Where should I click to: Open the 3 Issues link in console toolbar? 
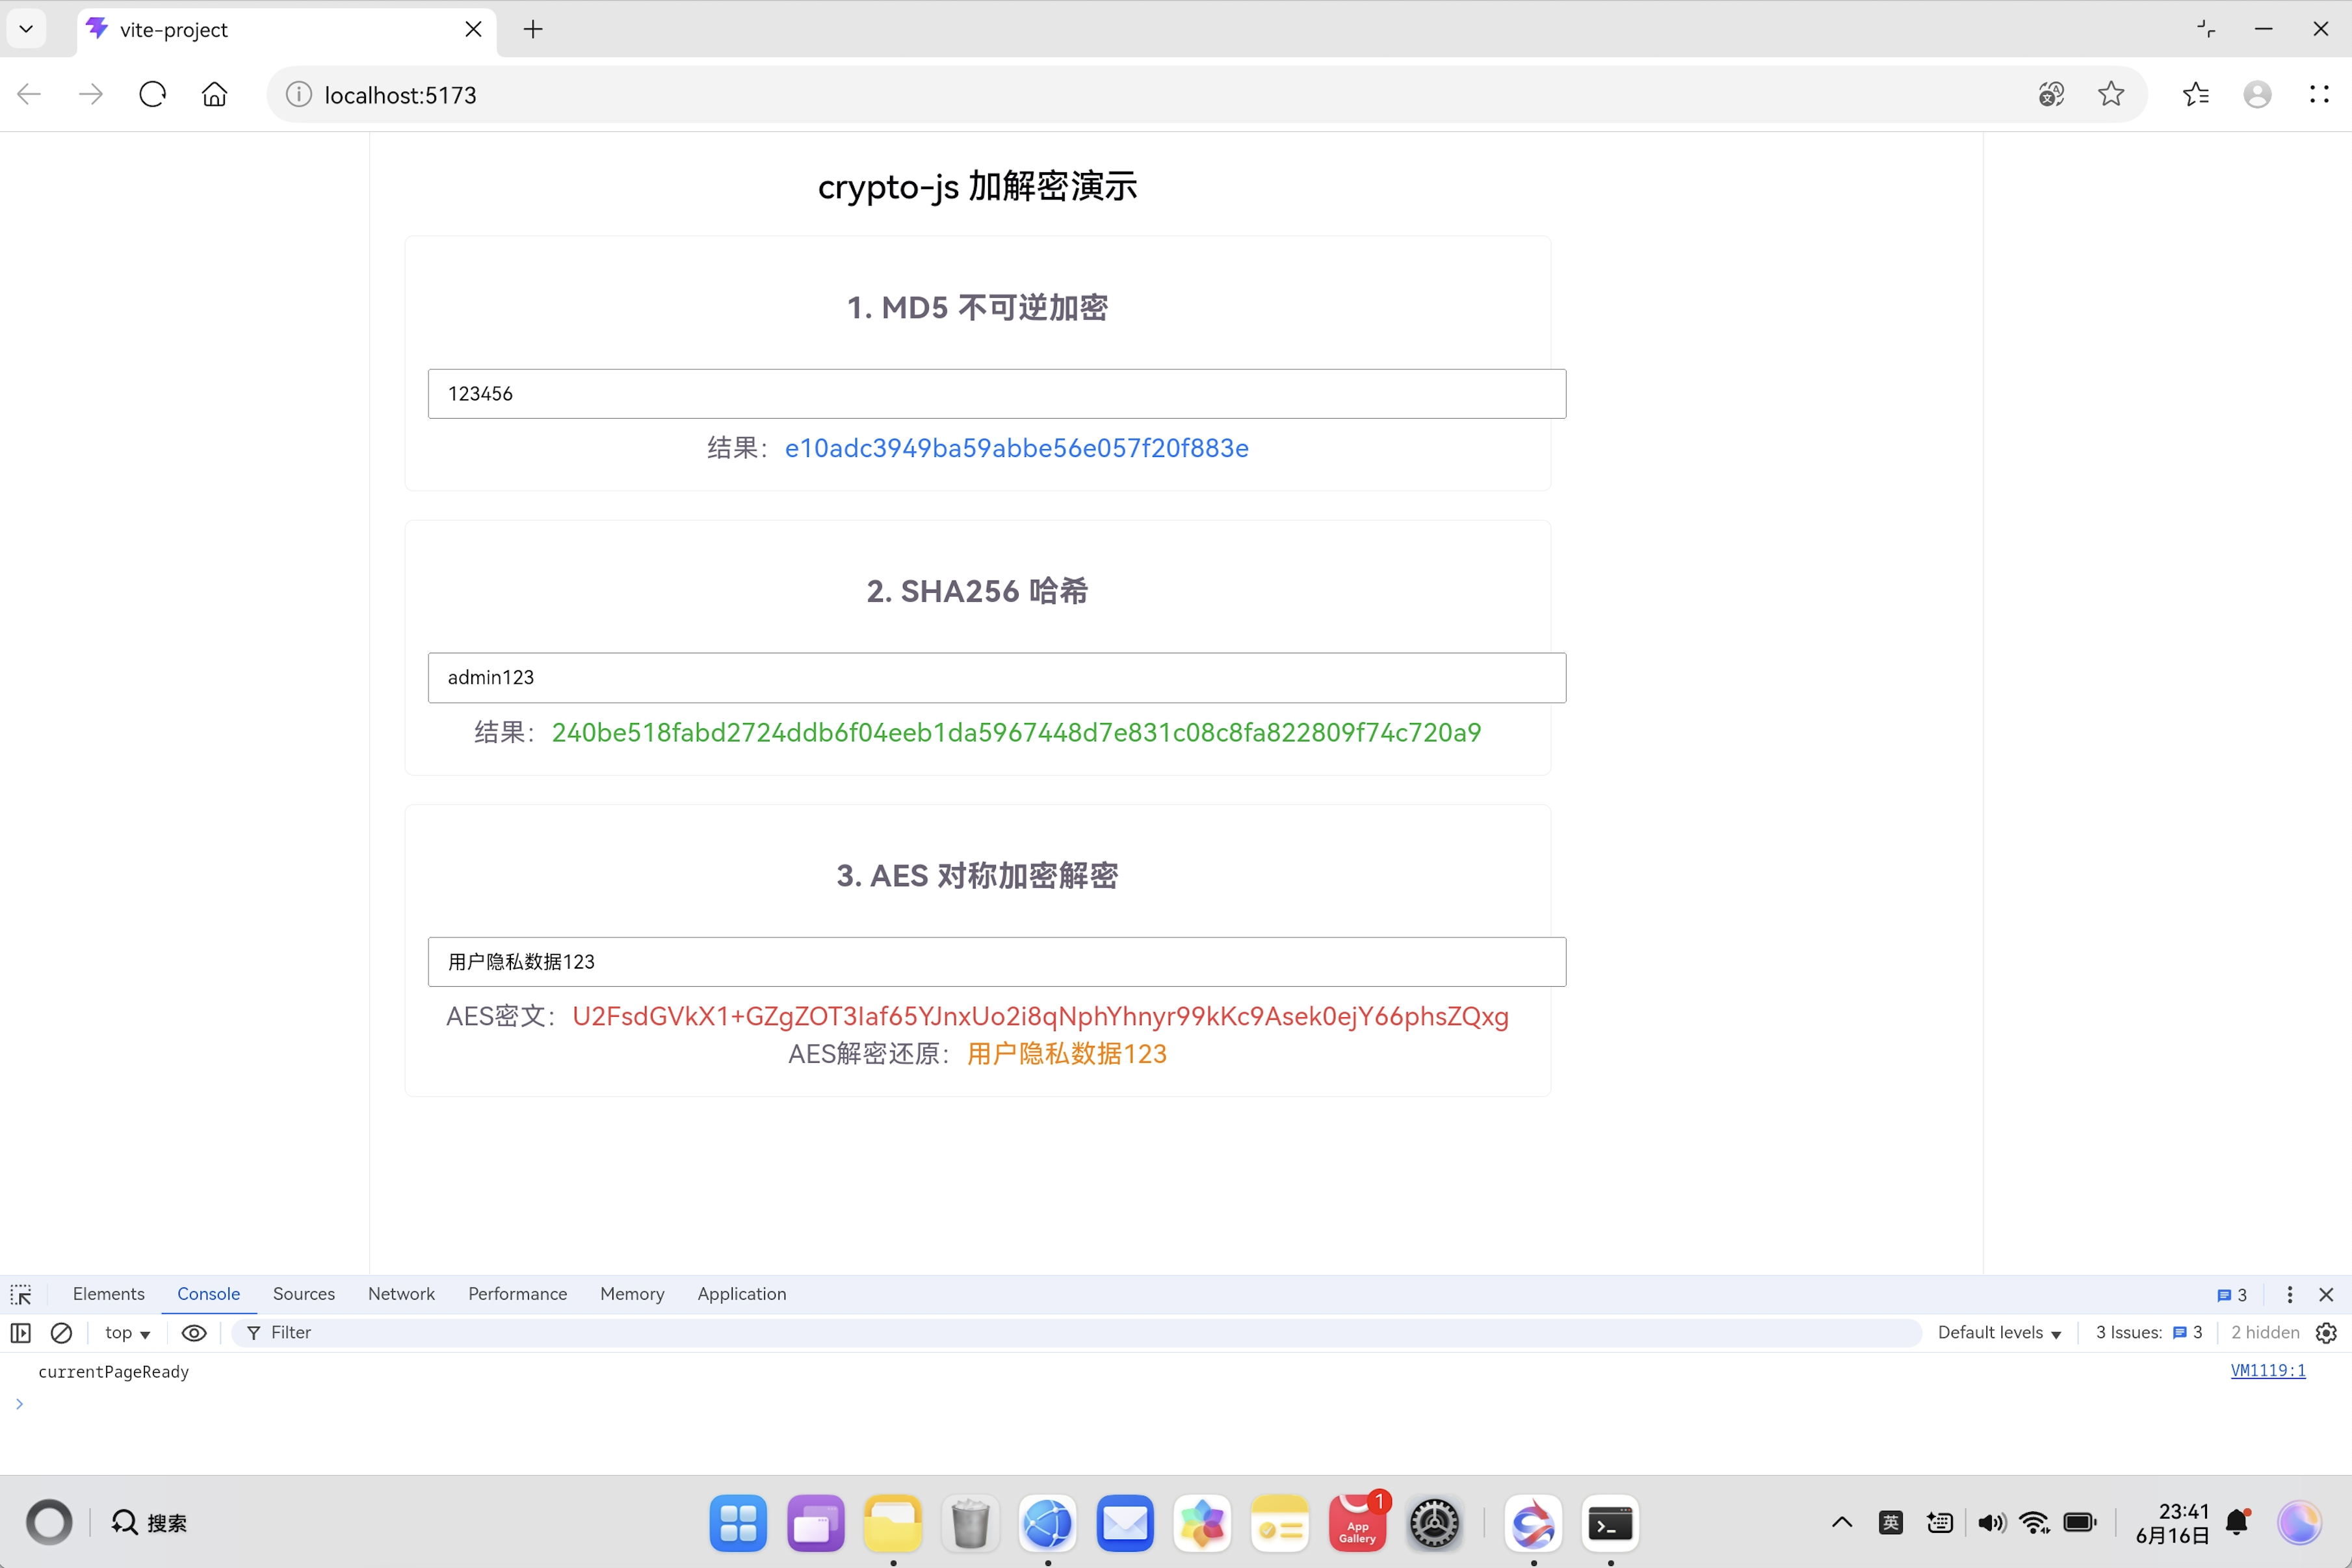[2149, 1332]
